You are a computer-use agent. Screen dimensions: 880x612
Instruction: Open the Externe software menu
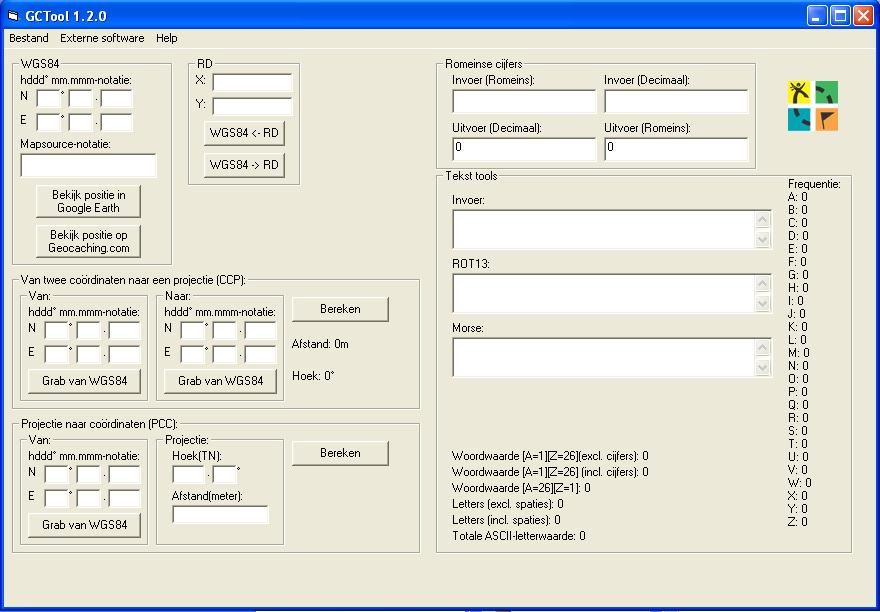(x=103, y=38)
